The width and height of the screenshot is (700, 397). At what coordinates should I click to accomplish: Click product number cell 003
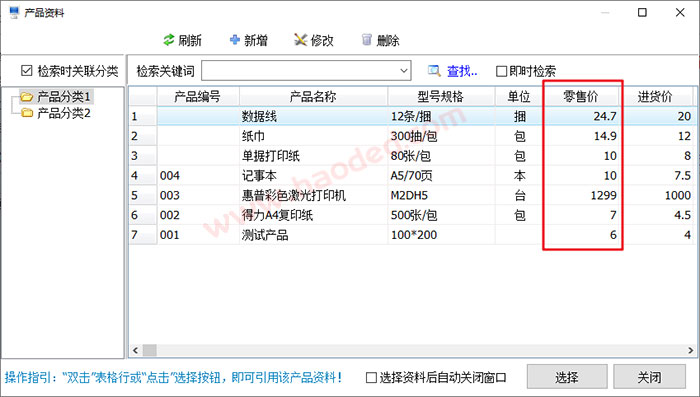coord(198,195)
